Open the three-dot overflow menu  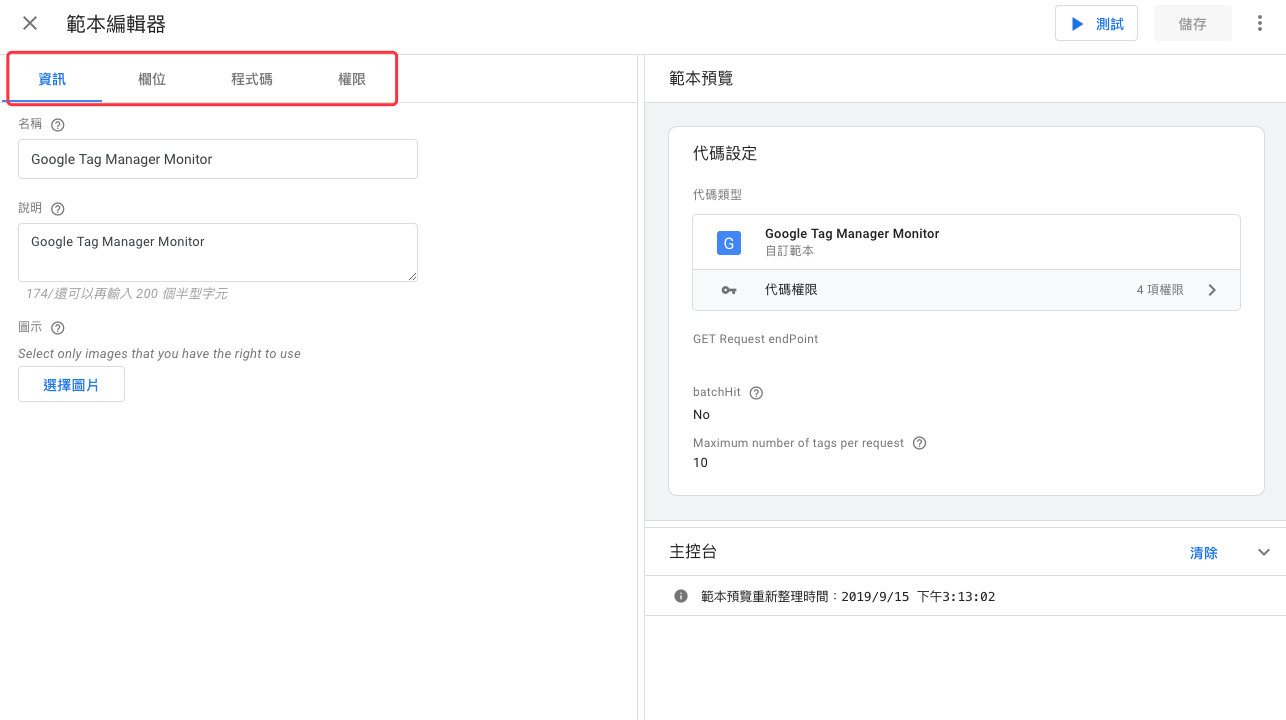tap(1259, 22)
